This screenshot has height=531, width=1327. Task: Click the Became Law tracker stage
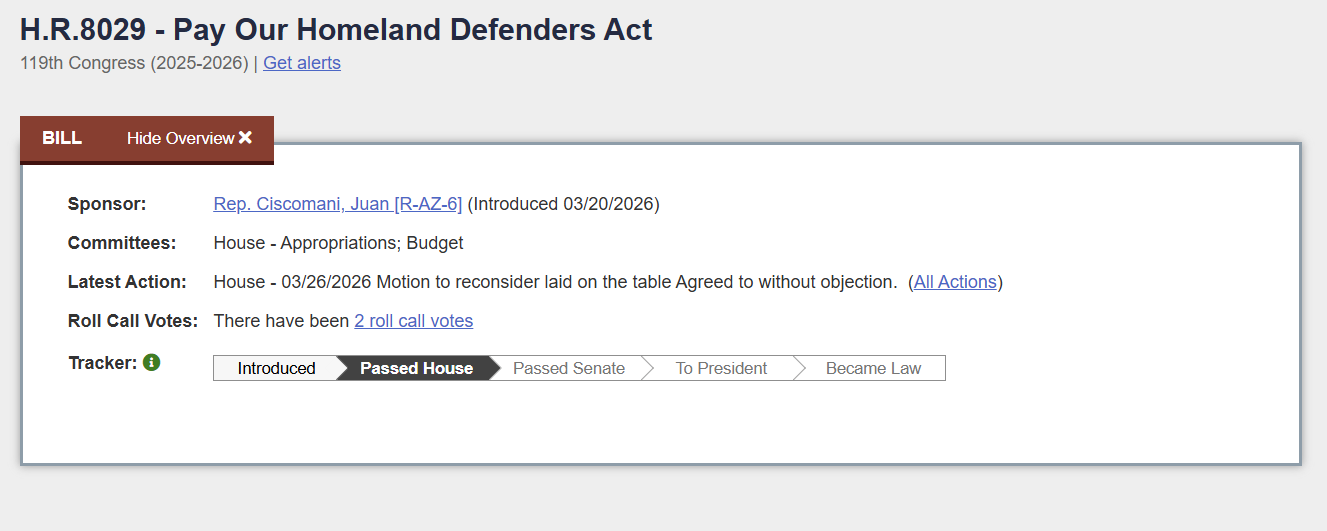873,368
